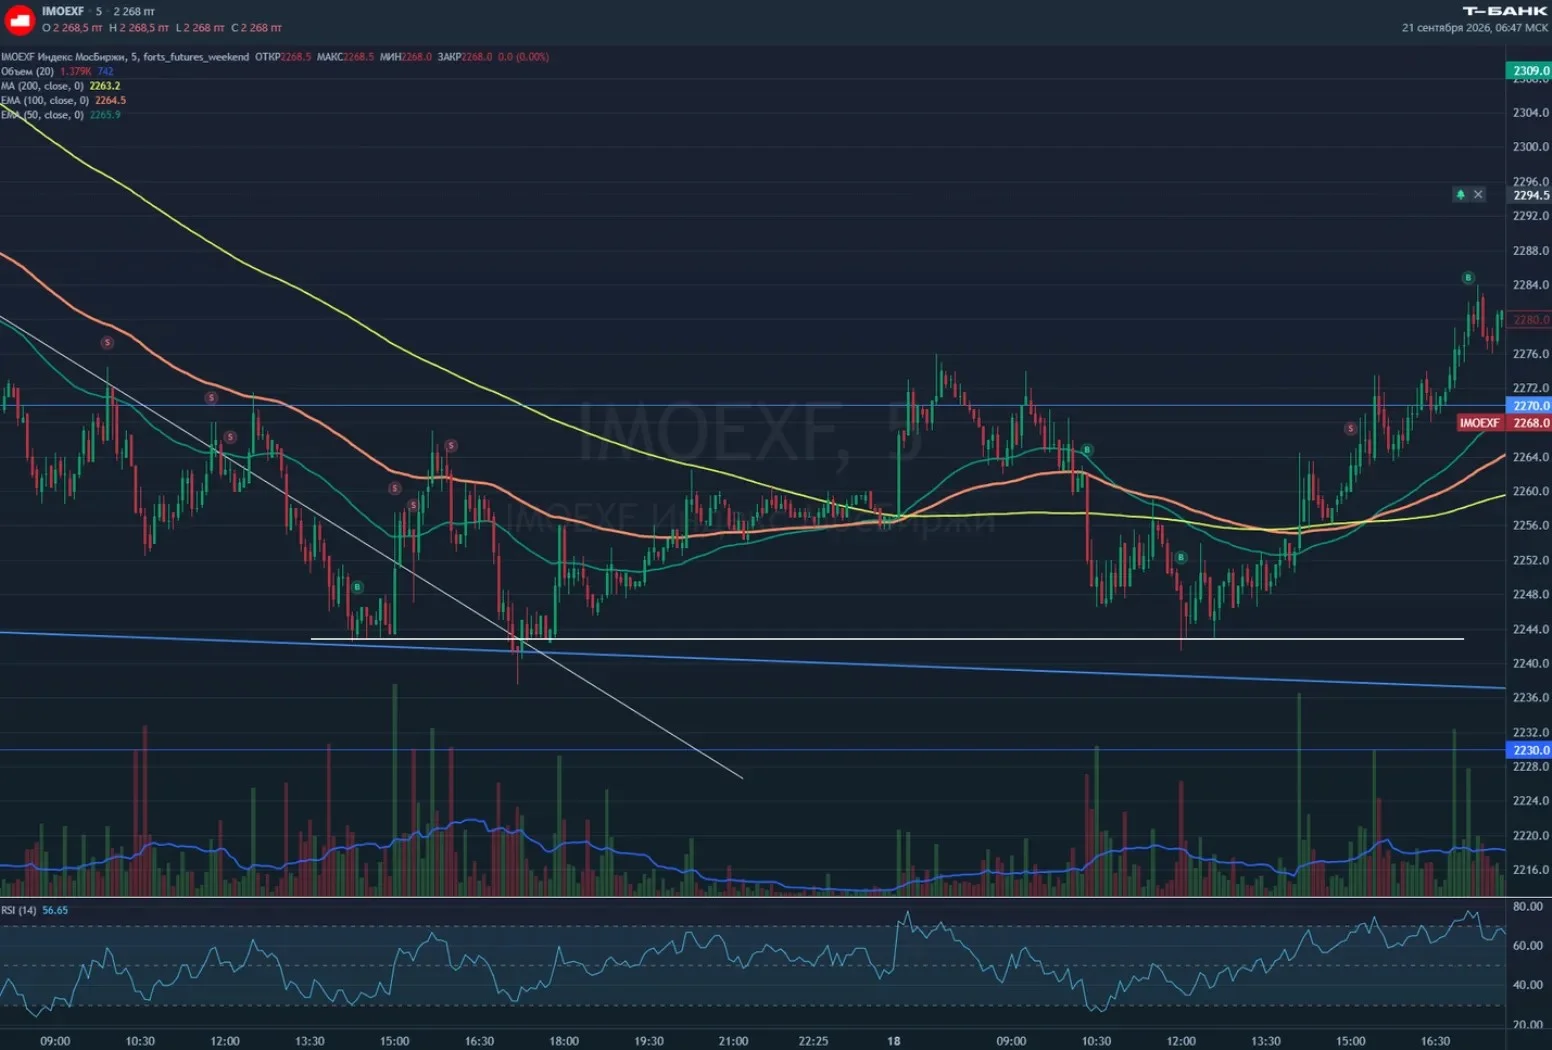Click the red IMOEXF instrument logo
Viewport: 1552px width, 1050px height.
point(19,19)
